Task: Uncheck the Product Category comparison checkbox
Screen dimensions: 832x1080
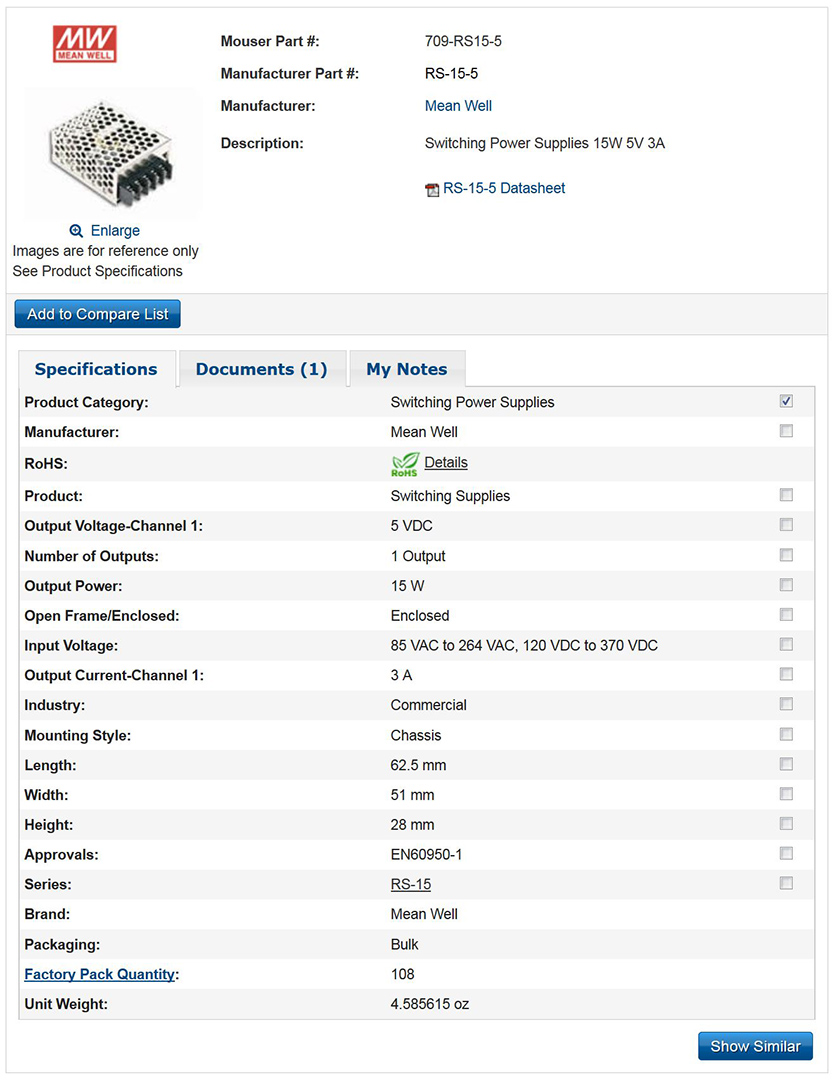Action: pyautogui.click(x=786, y=400)
